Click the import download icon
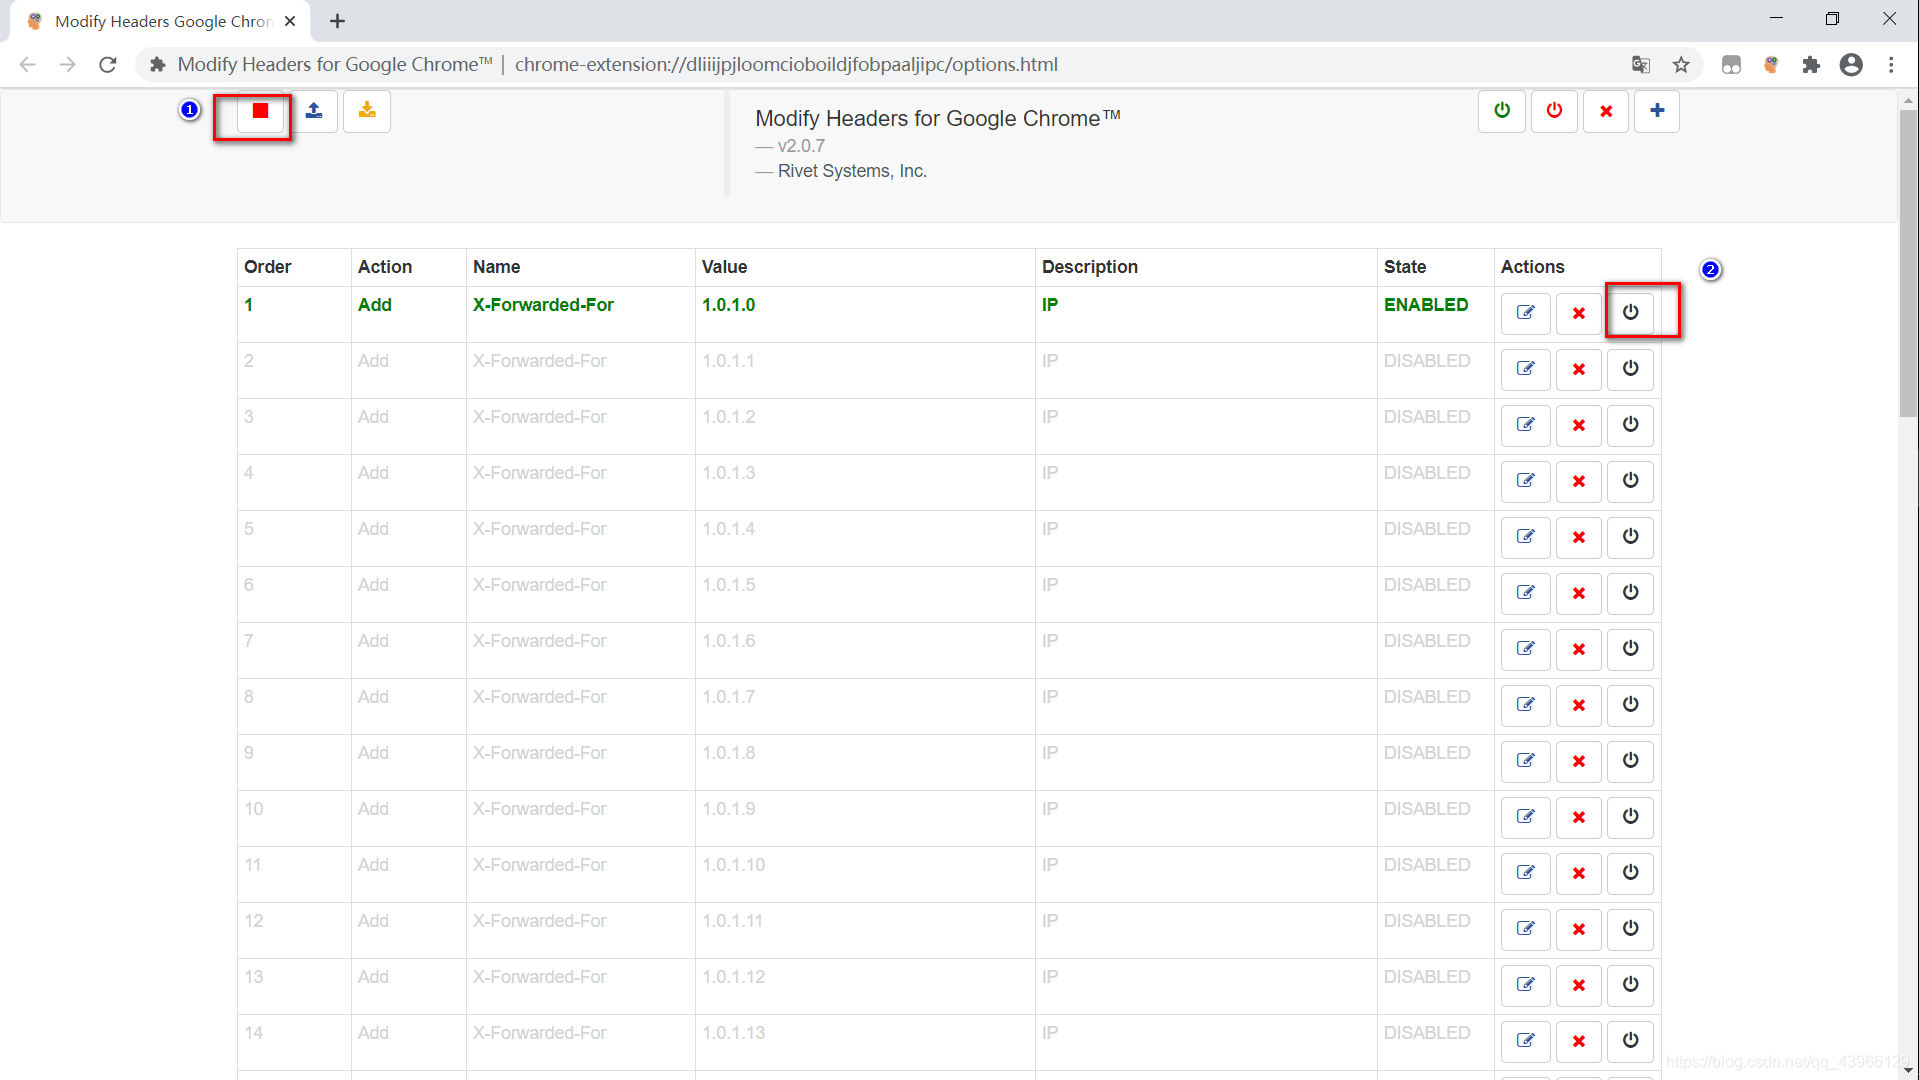Screen dimensions: 1919x1080 [x=367, y=111]
